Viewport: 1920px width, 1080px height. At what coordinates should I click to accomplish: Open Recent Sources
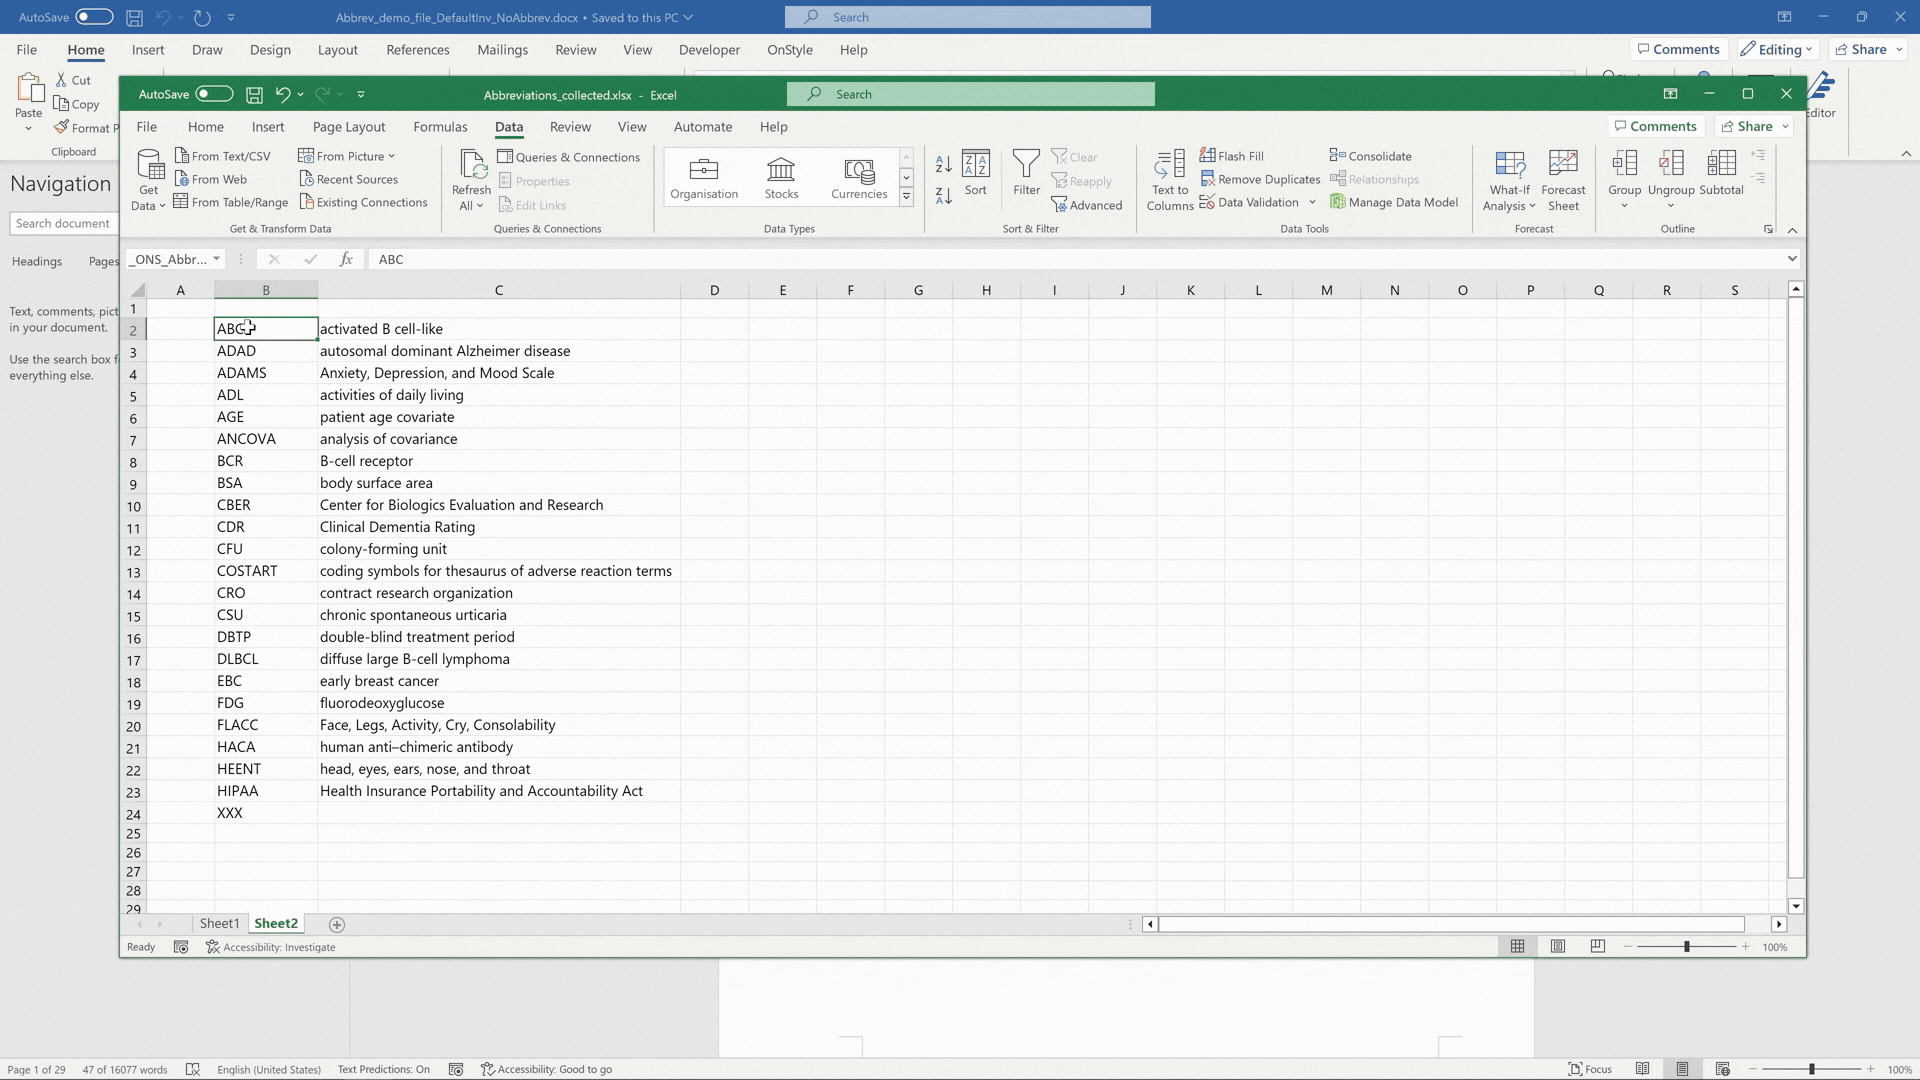[x=348, y=179]
